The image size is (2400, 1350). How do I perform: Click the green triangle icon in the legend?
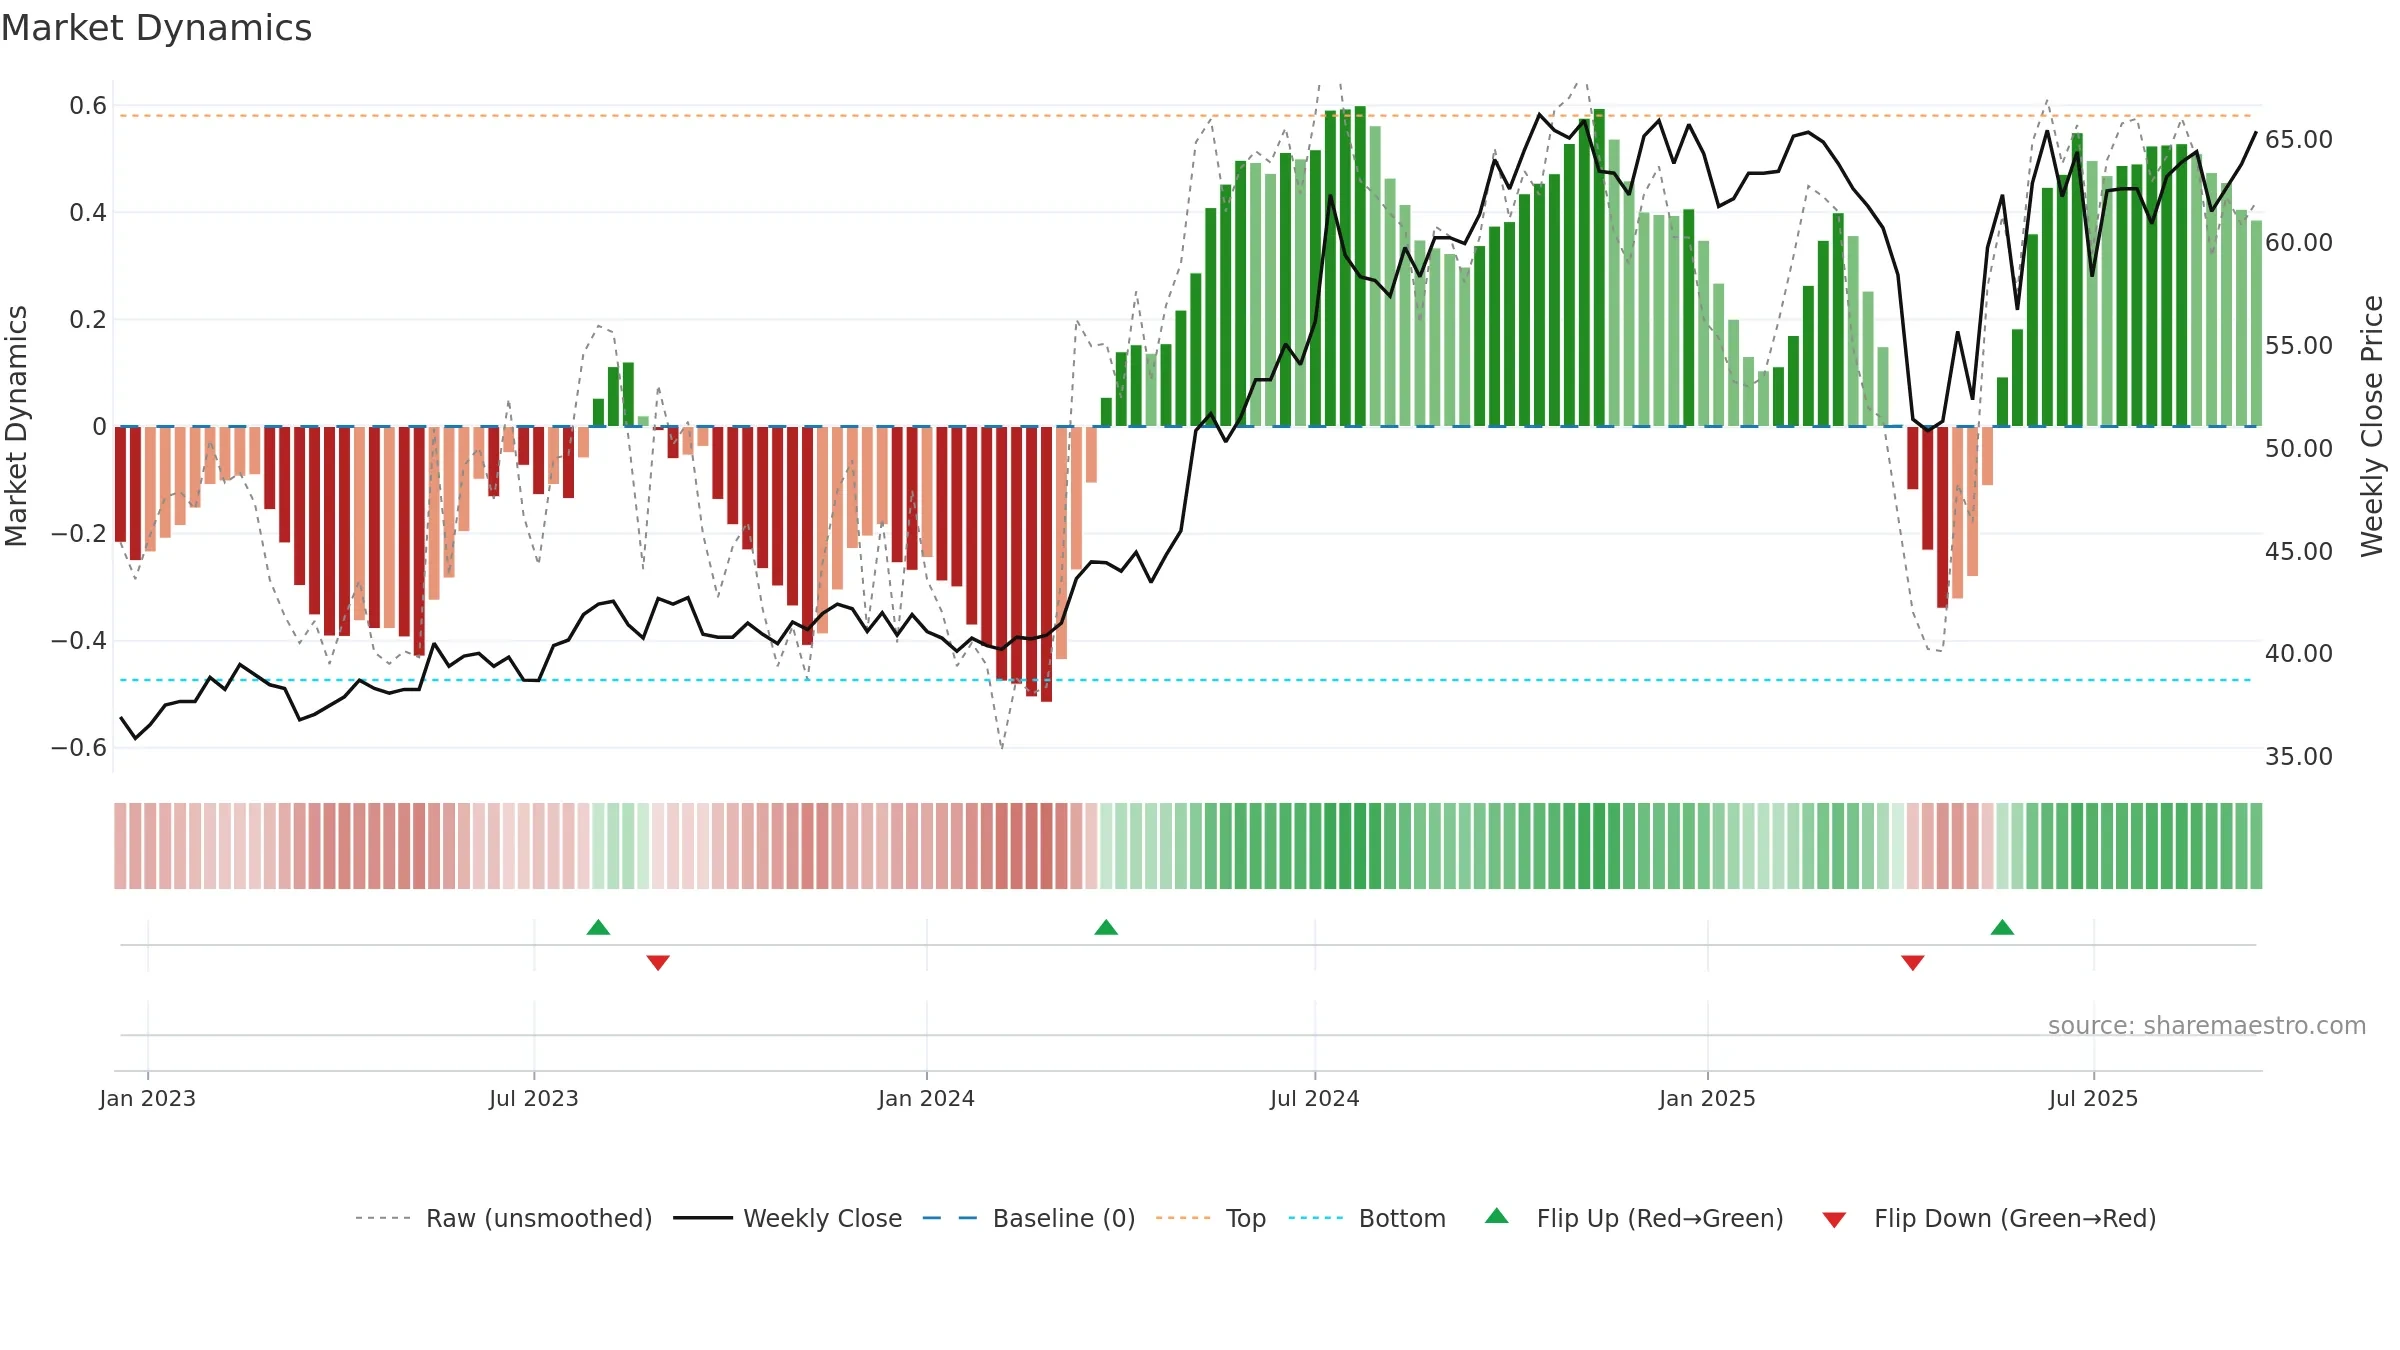[1497, 1216]
